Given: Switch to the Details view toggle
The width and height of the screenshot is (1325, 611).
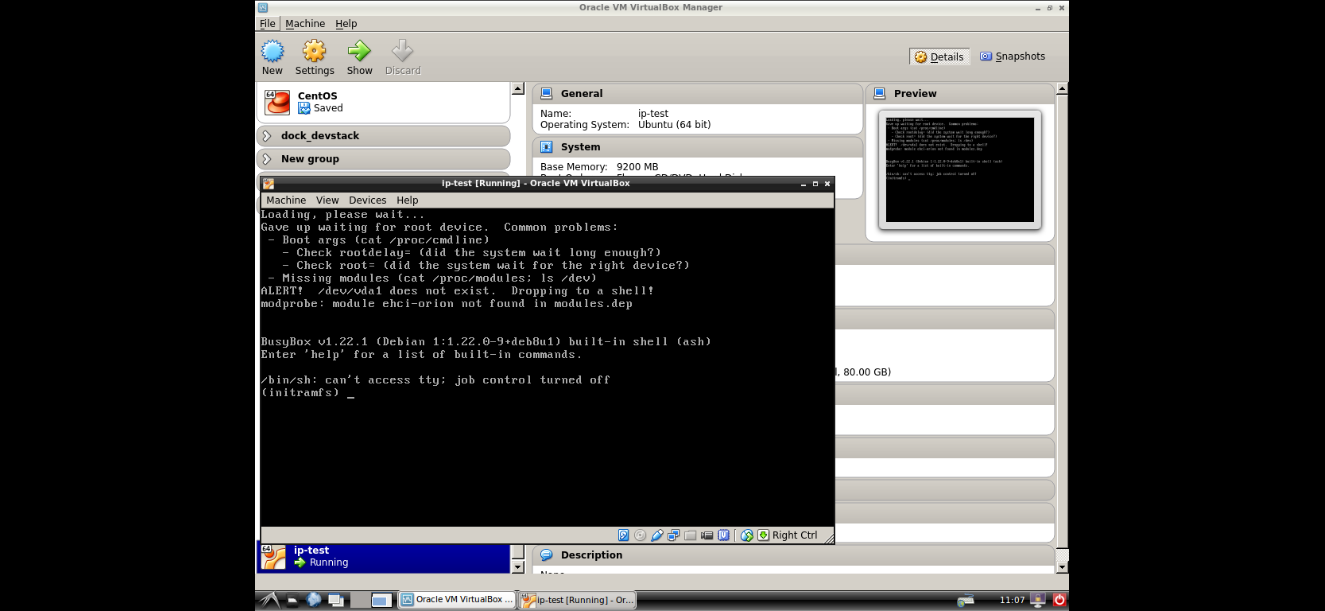Looking at the screenshot, I should pyautogui.click(x=939, y=57).
